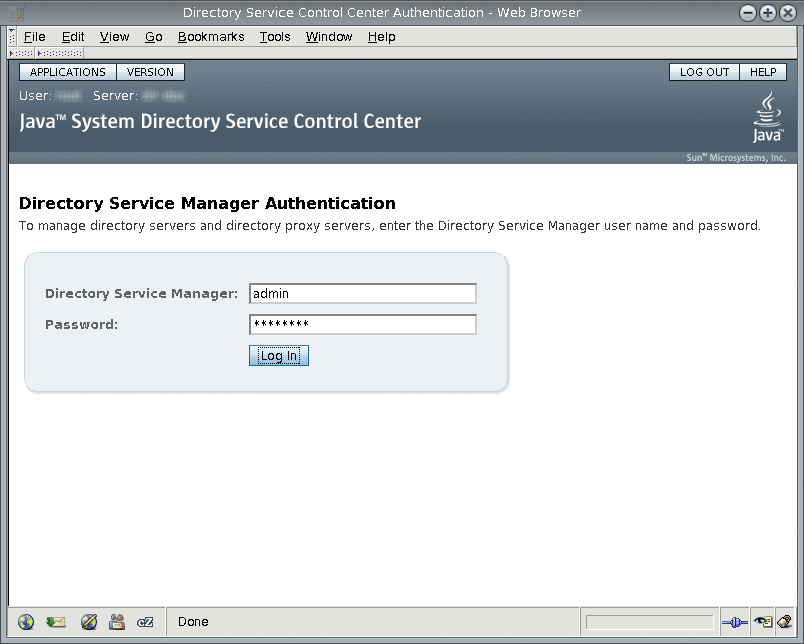Click the 'User:' label in header
Image resolution: width=804 pixels, height=644 pixels.
(35, 96)
